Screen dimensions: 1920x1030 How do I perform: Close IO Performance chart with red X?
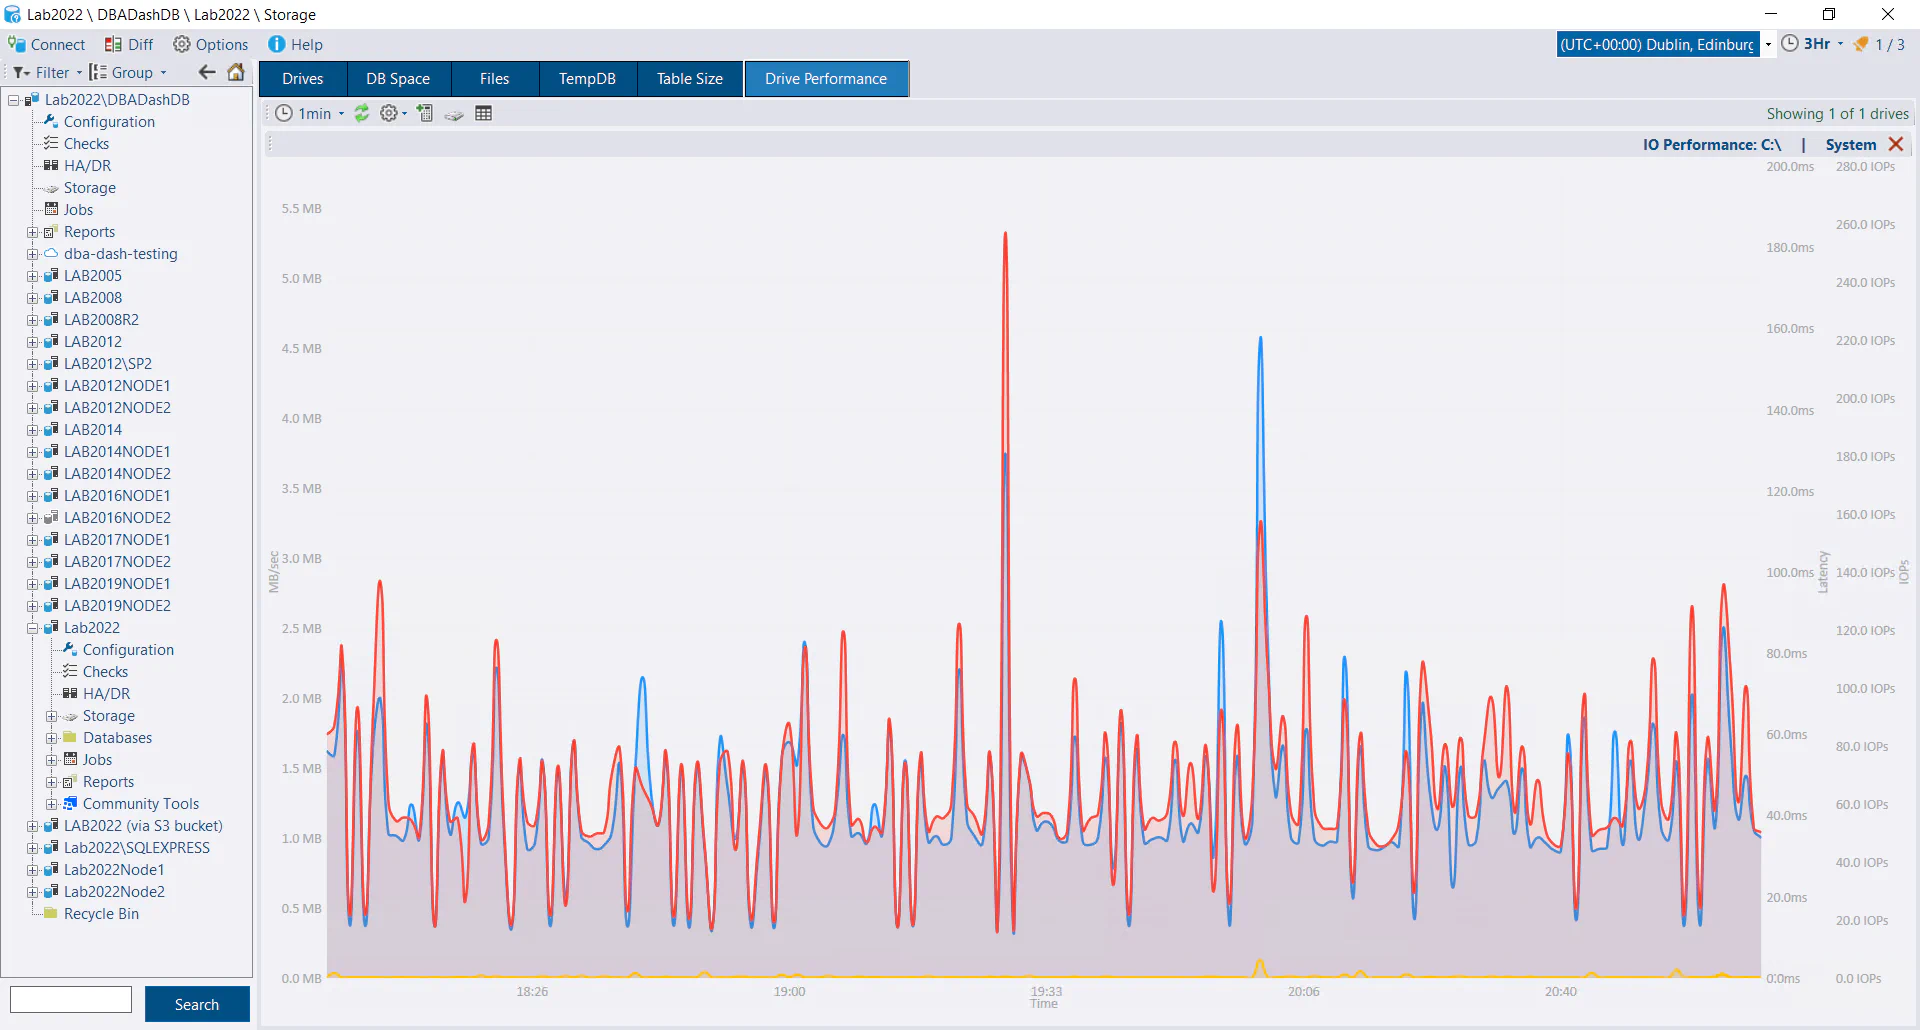[1895, 145]
